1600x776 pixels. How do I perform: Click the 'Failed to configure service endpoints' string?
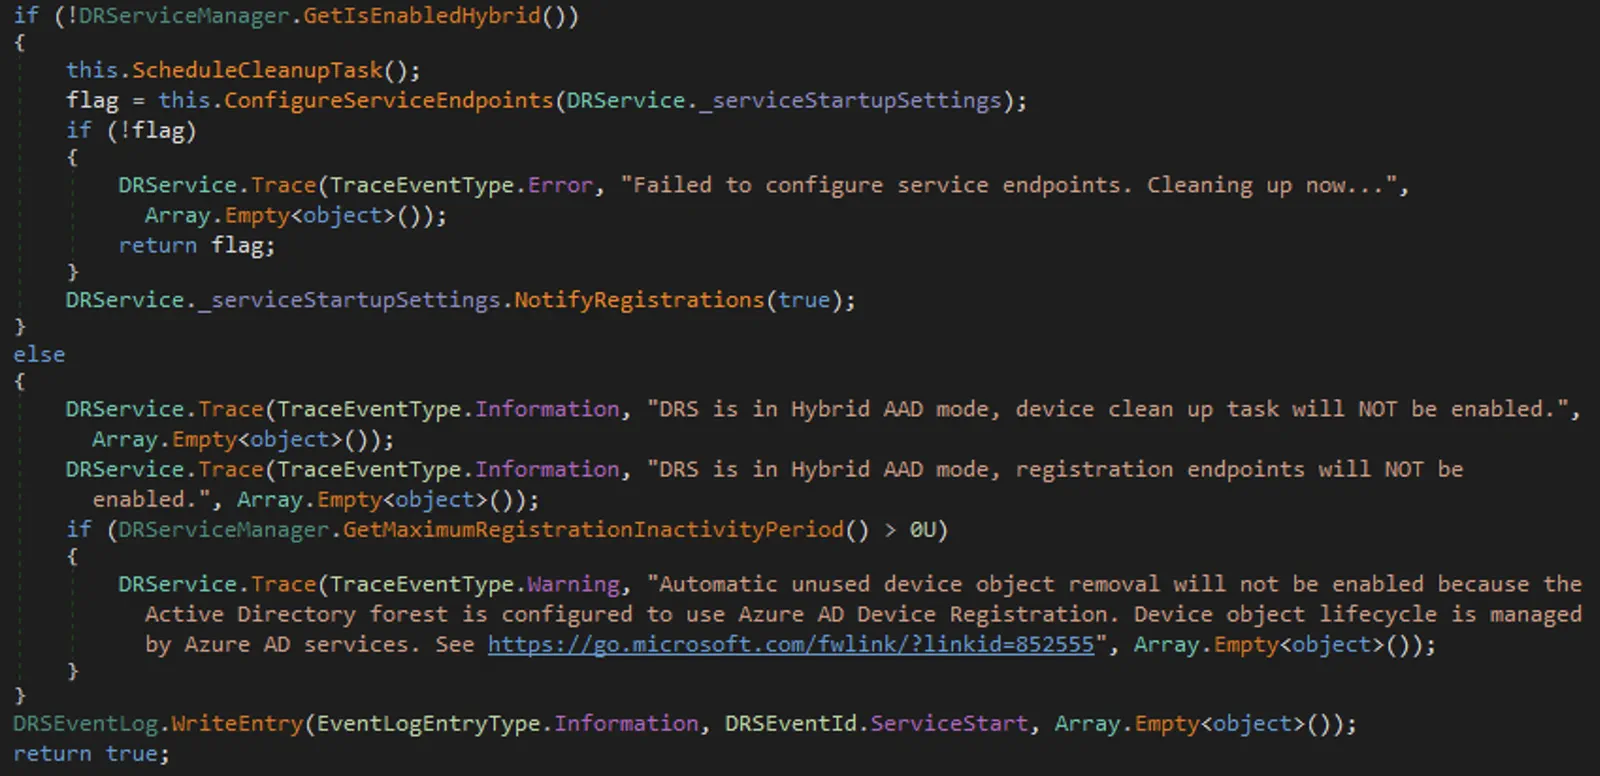tap(1014, 185)
